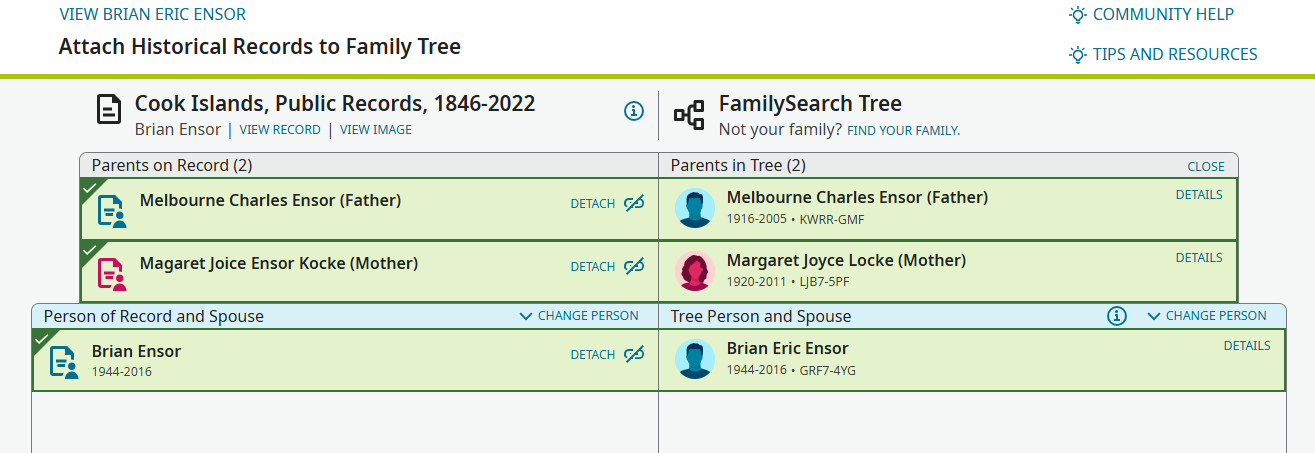Click the unlink icon on Melbourne Charles Ensor row
This screenshot has height=453, width=1315.
point(634,203)
